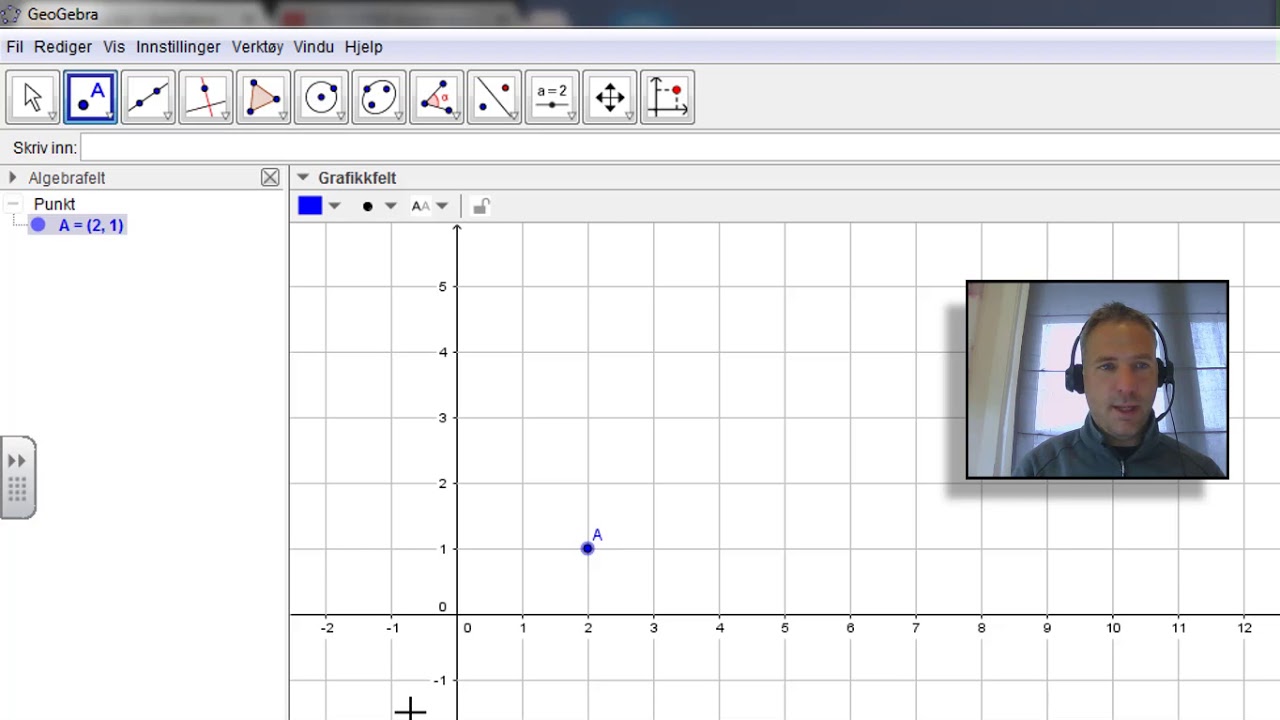This screenshot has height=720, width=1280.
Task: Select the Polygon tool
Action: 264,97
